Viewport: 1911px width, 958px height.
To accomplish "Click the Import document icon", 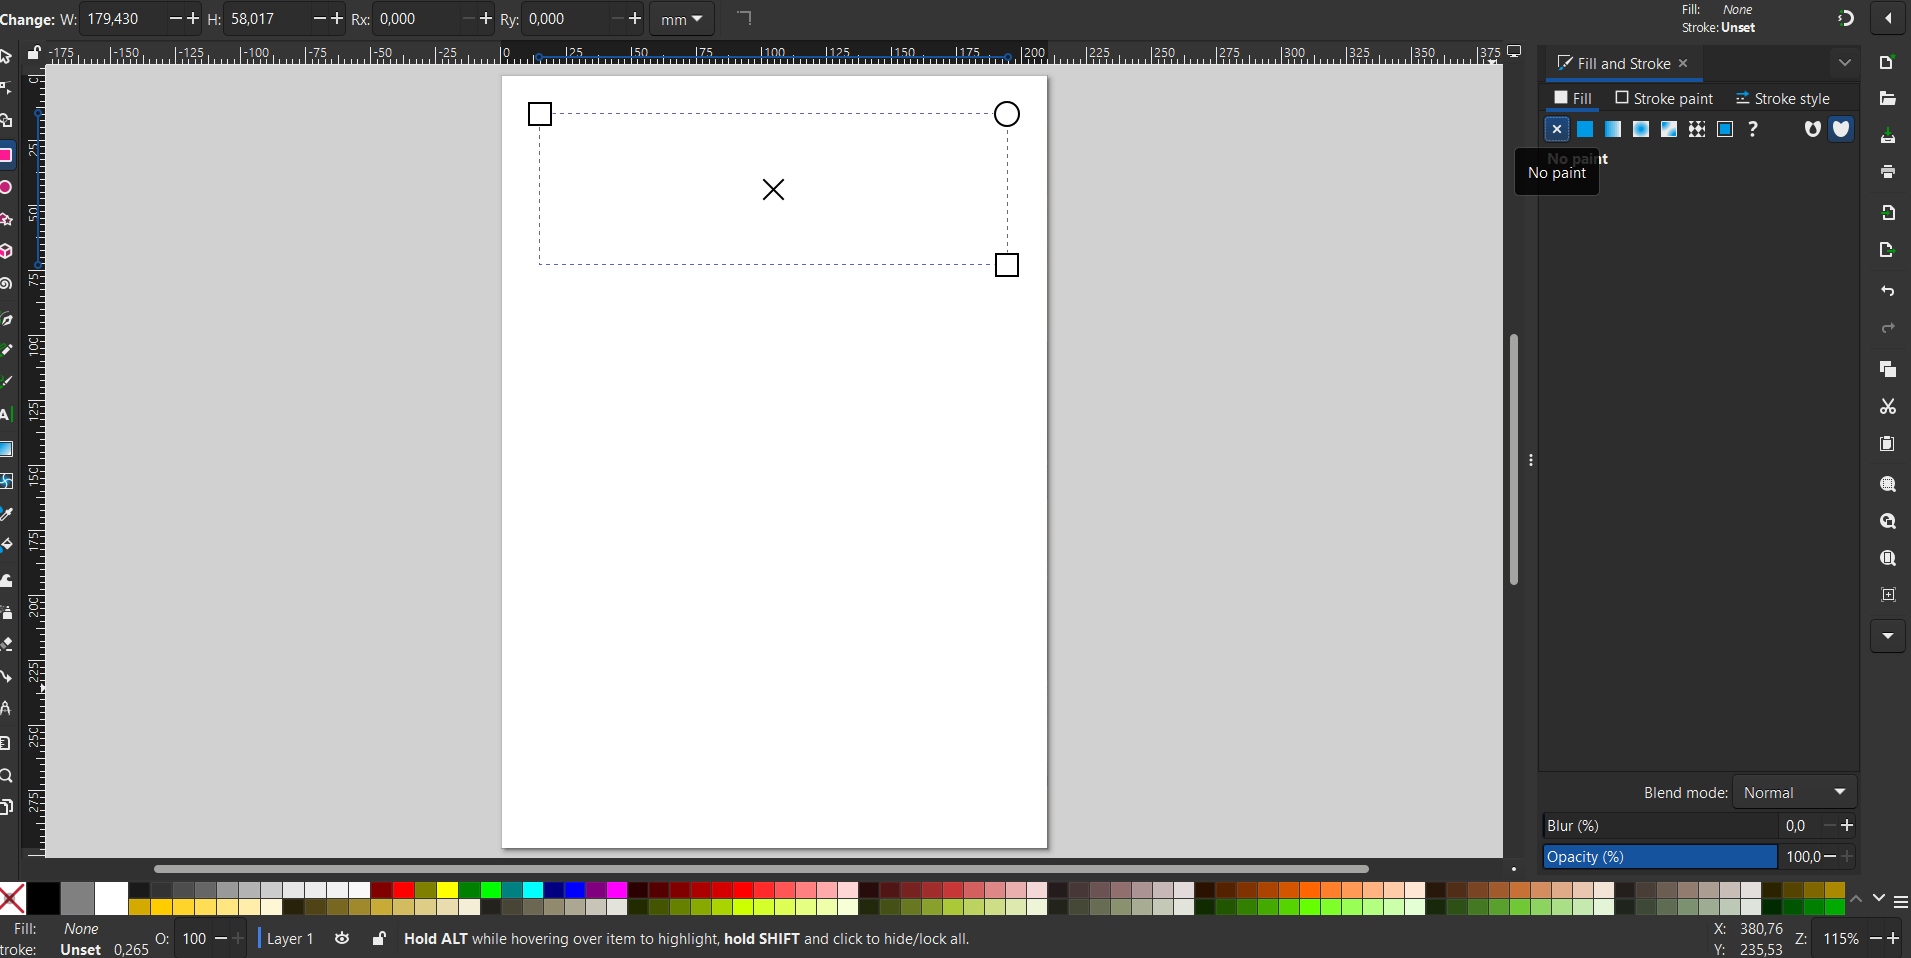I will coord(1887,213).
